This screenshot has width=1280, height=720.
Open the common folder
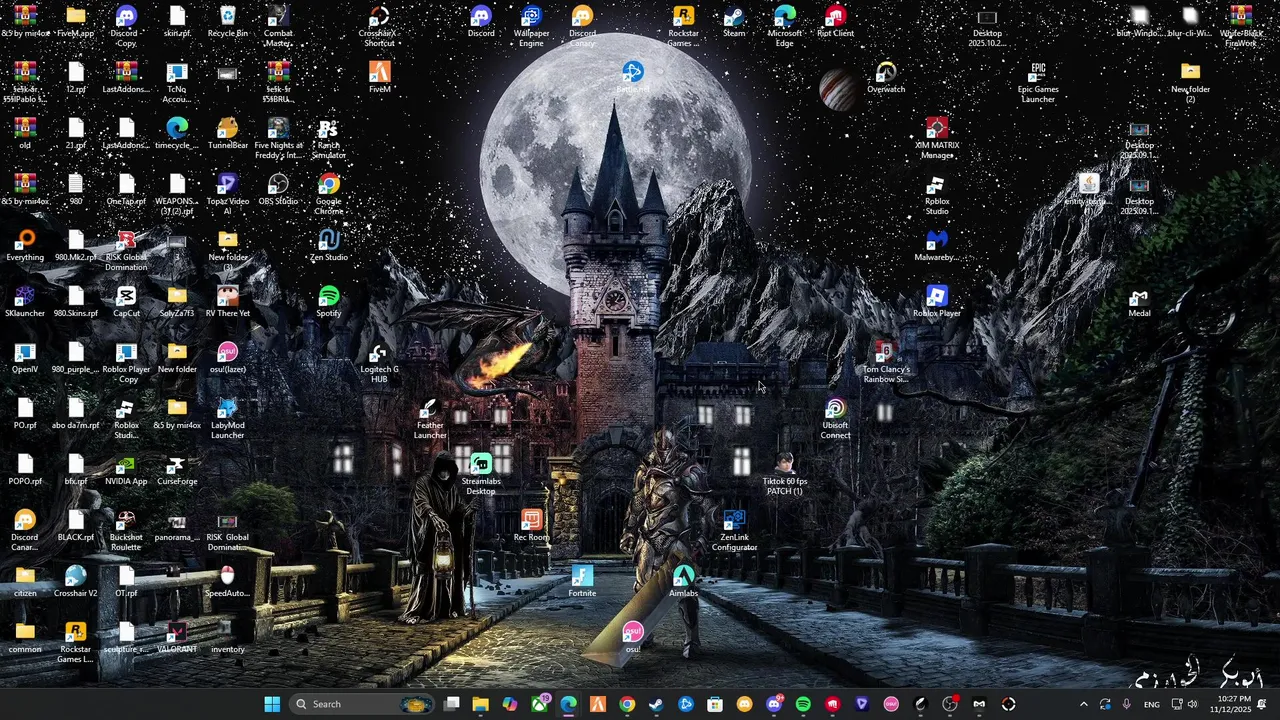(x=25, y=638)
